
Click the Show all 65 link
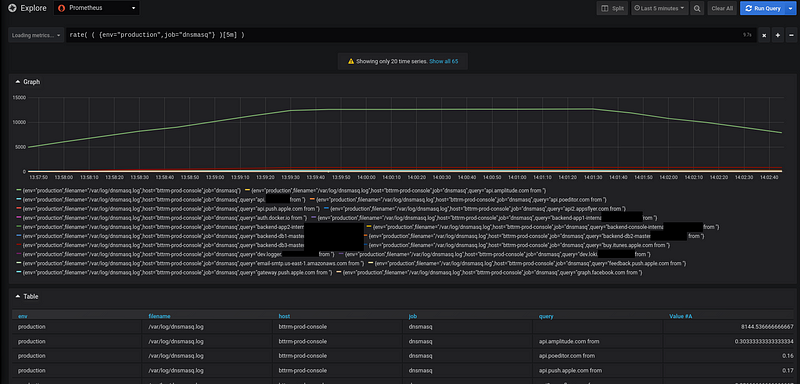443,61
